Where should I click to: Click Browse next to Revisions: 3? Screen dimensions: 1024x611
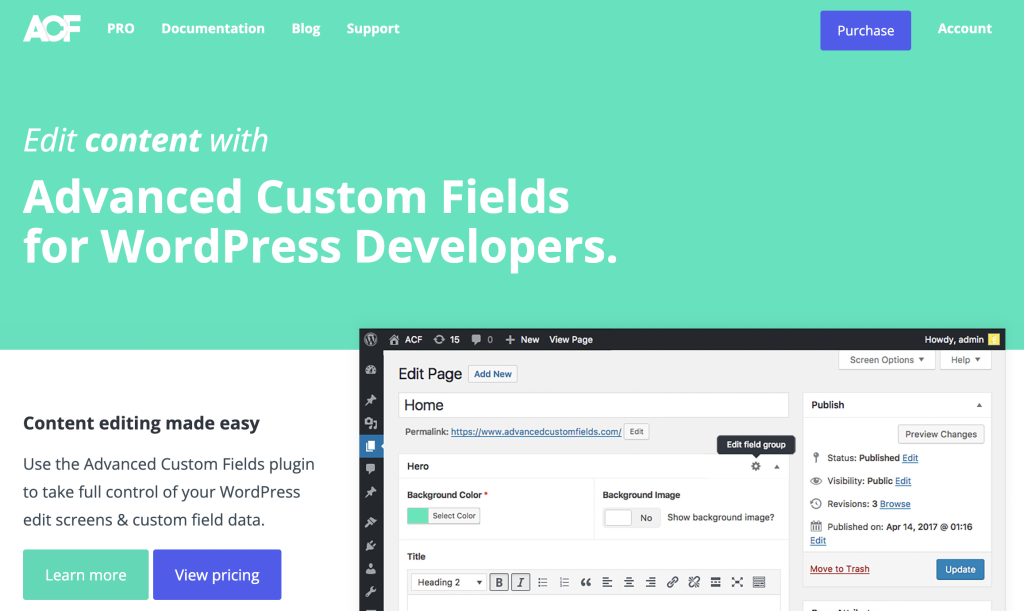click(895, 504)
